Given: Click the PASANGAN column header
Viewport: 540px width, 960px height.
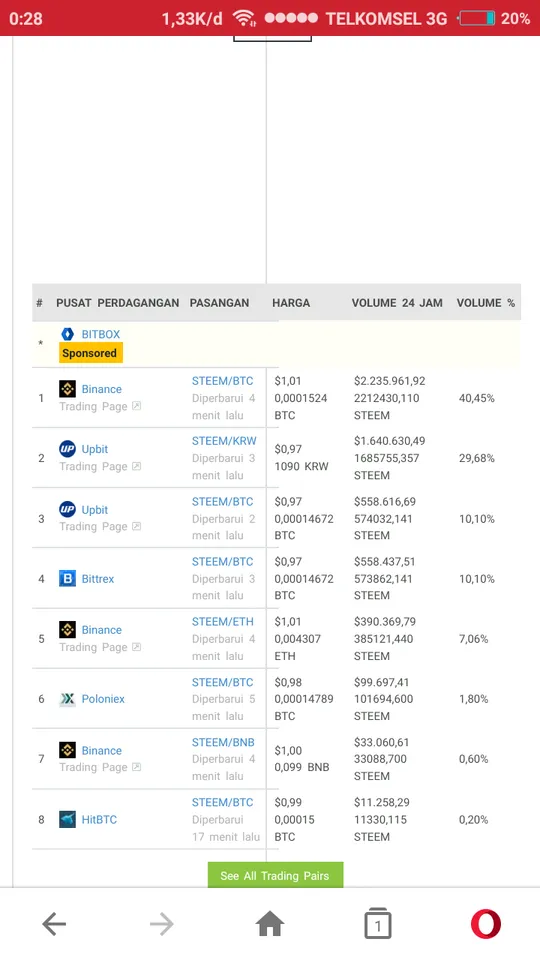Looking at the screenshot, I should (x=219, y=303).
